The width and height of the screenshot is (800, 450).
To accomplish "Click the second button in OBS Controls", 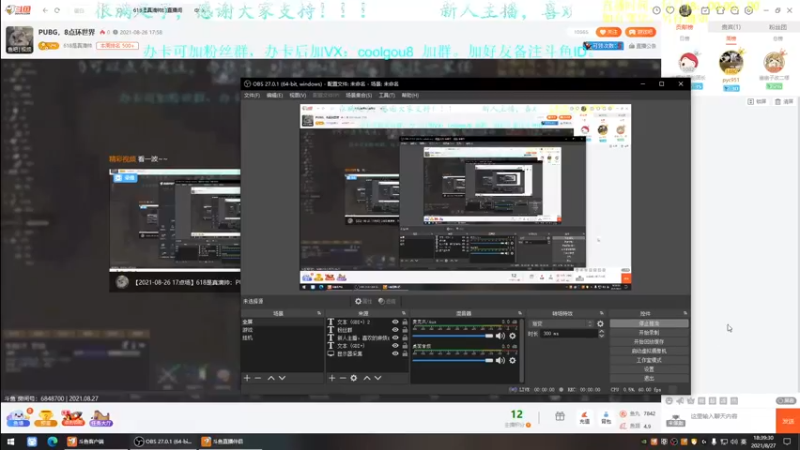I will tap(648, 333).
